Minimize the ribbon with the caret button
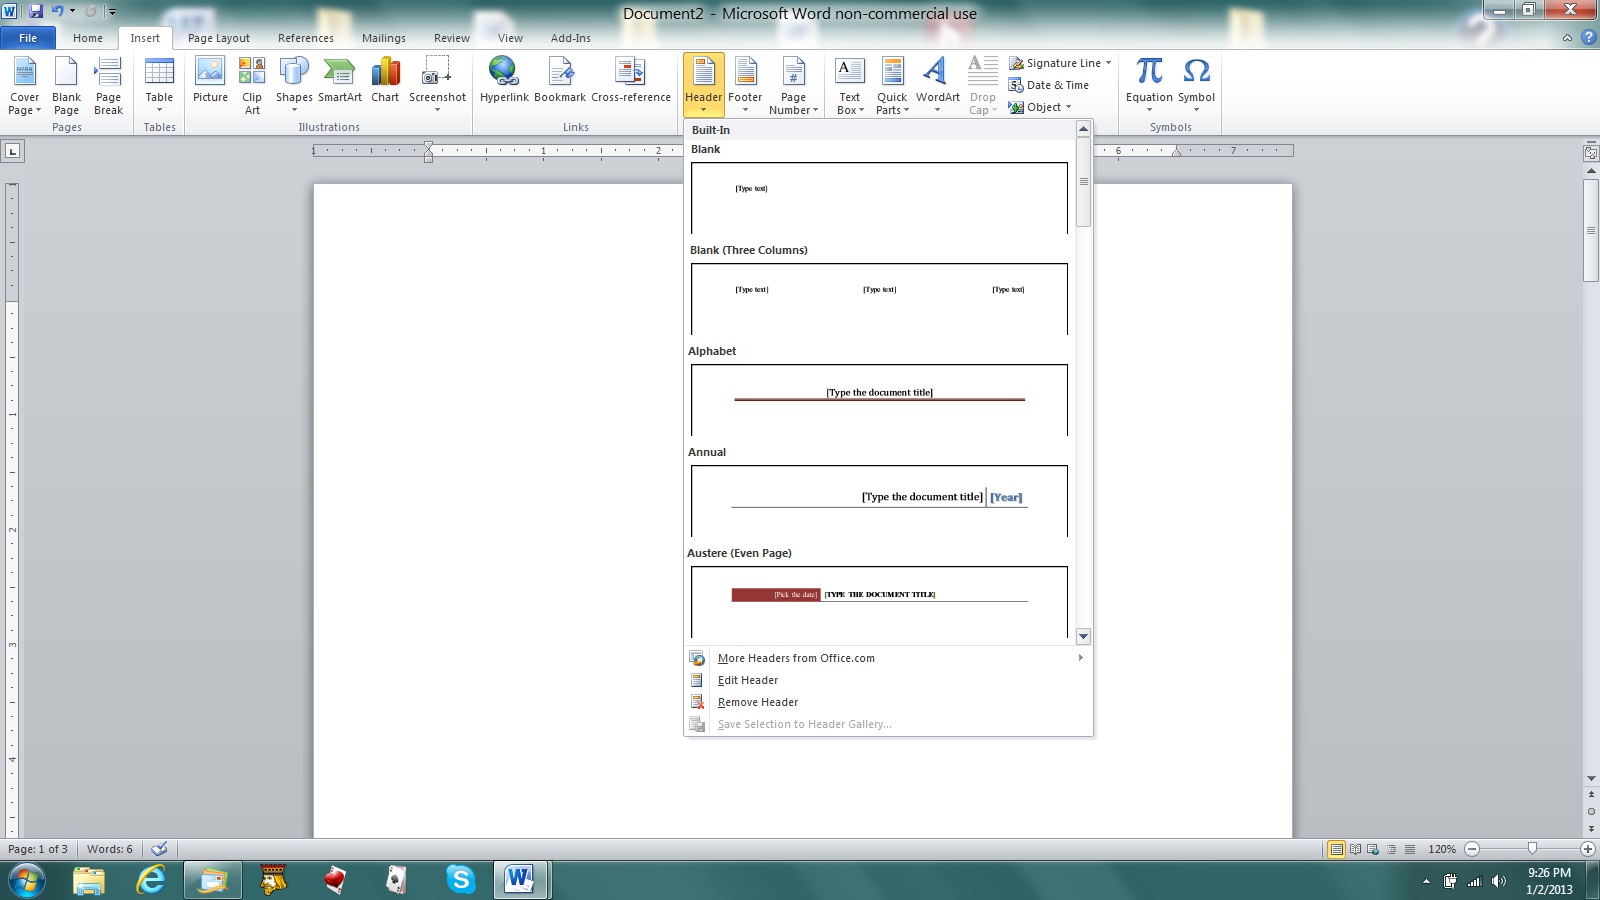Screen dimensions: 1600x900 1567,38
